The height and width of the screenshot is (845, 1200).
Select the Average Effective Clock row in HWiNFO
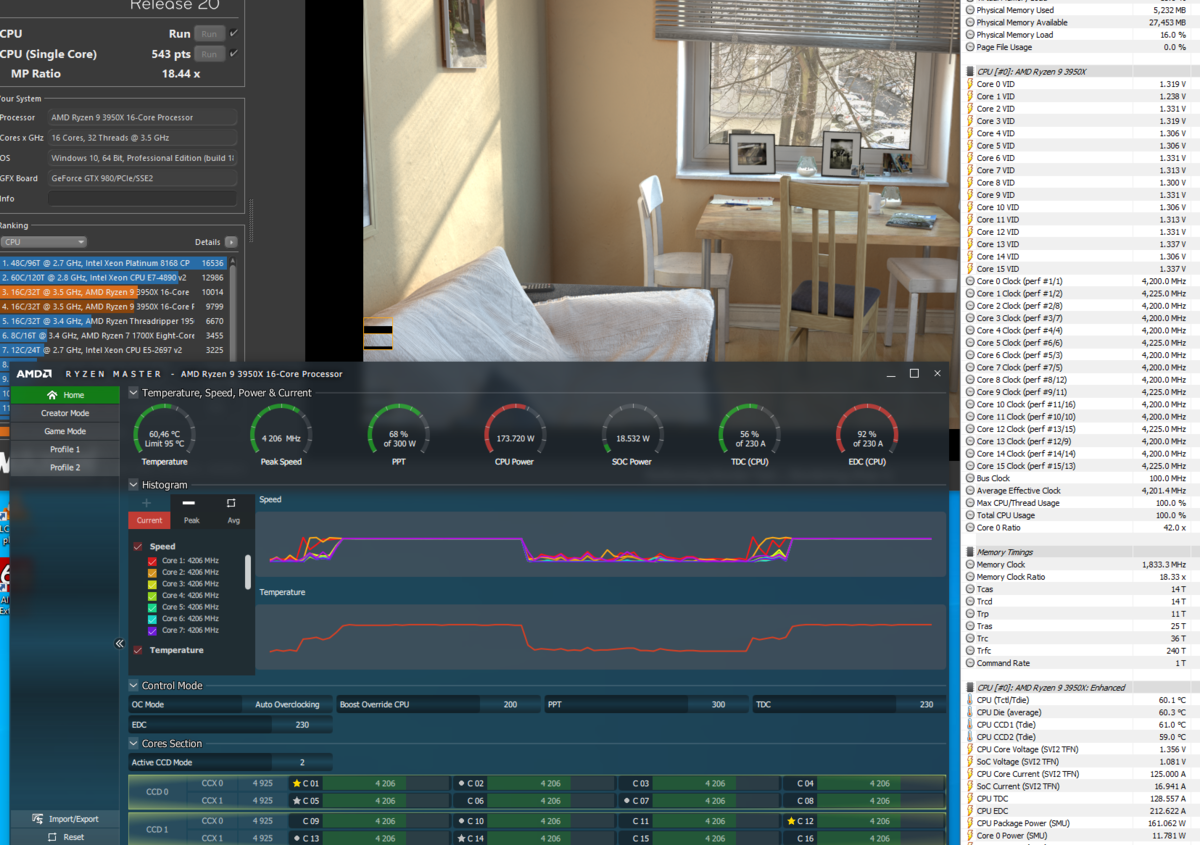[1082, 490]
